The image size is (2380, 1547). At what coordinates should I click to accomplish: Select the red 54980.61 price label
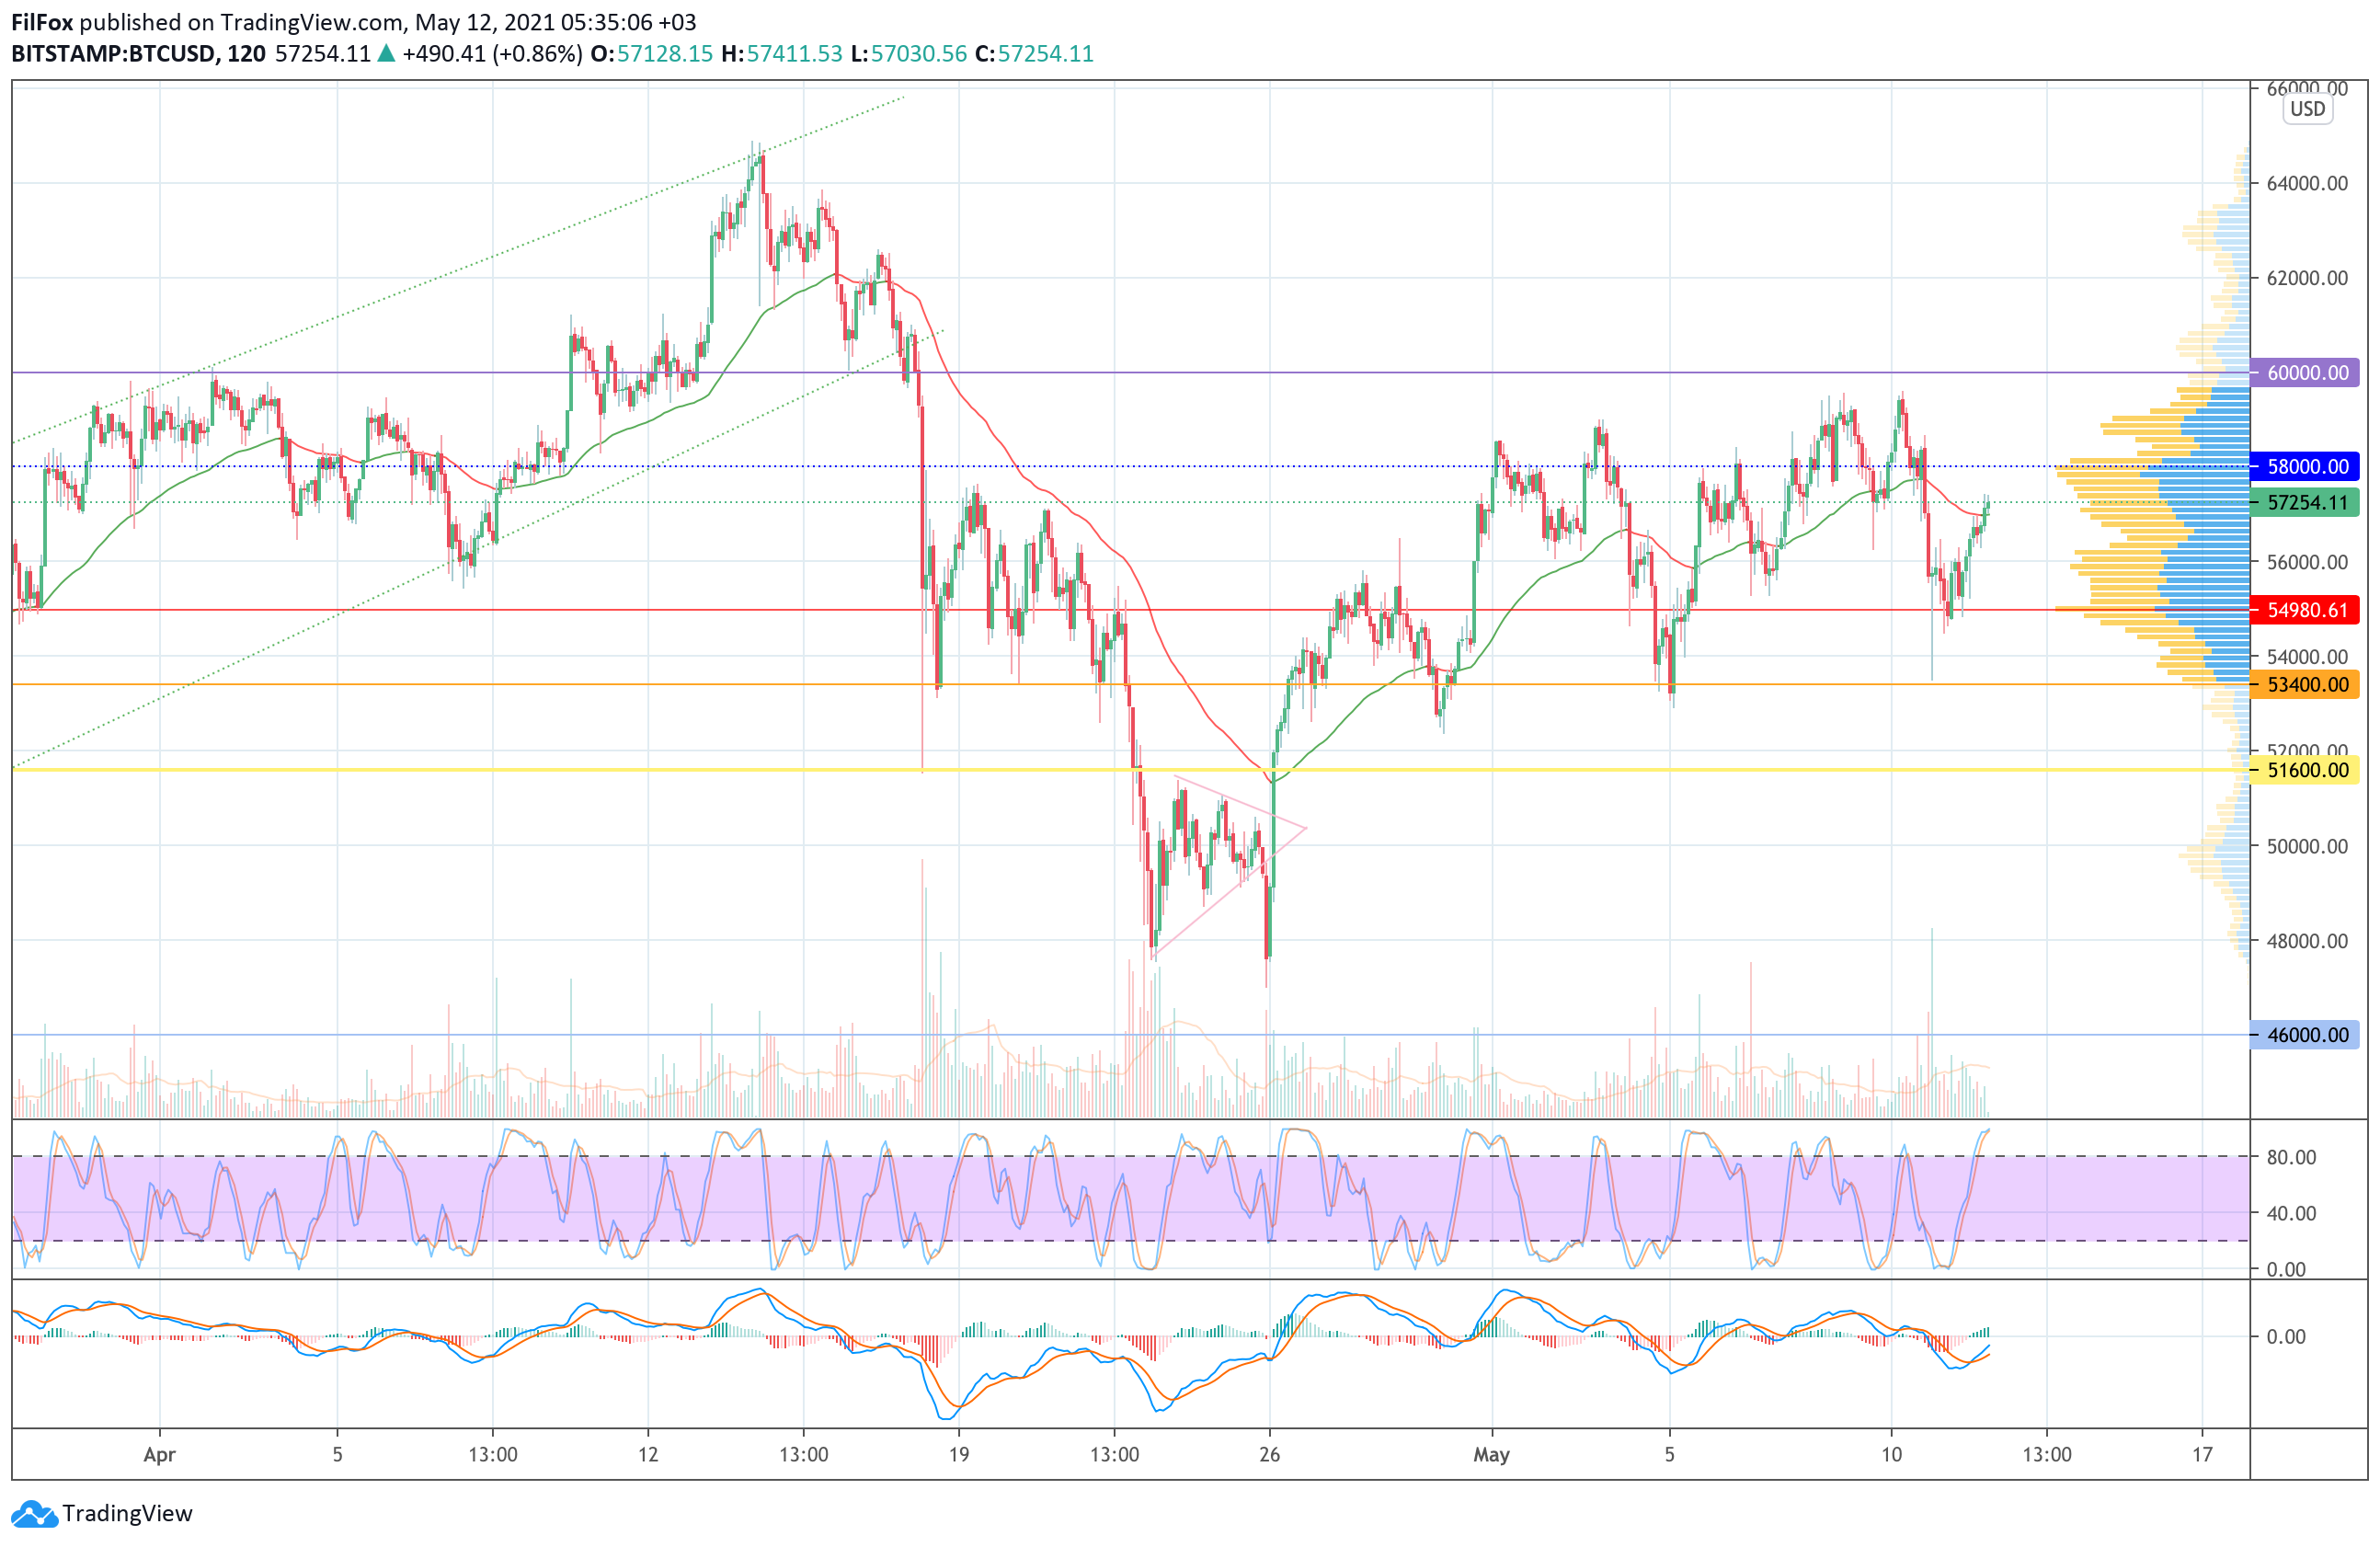2305,610
